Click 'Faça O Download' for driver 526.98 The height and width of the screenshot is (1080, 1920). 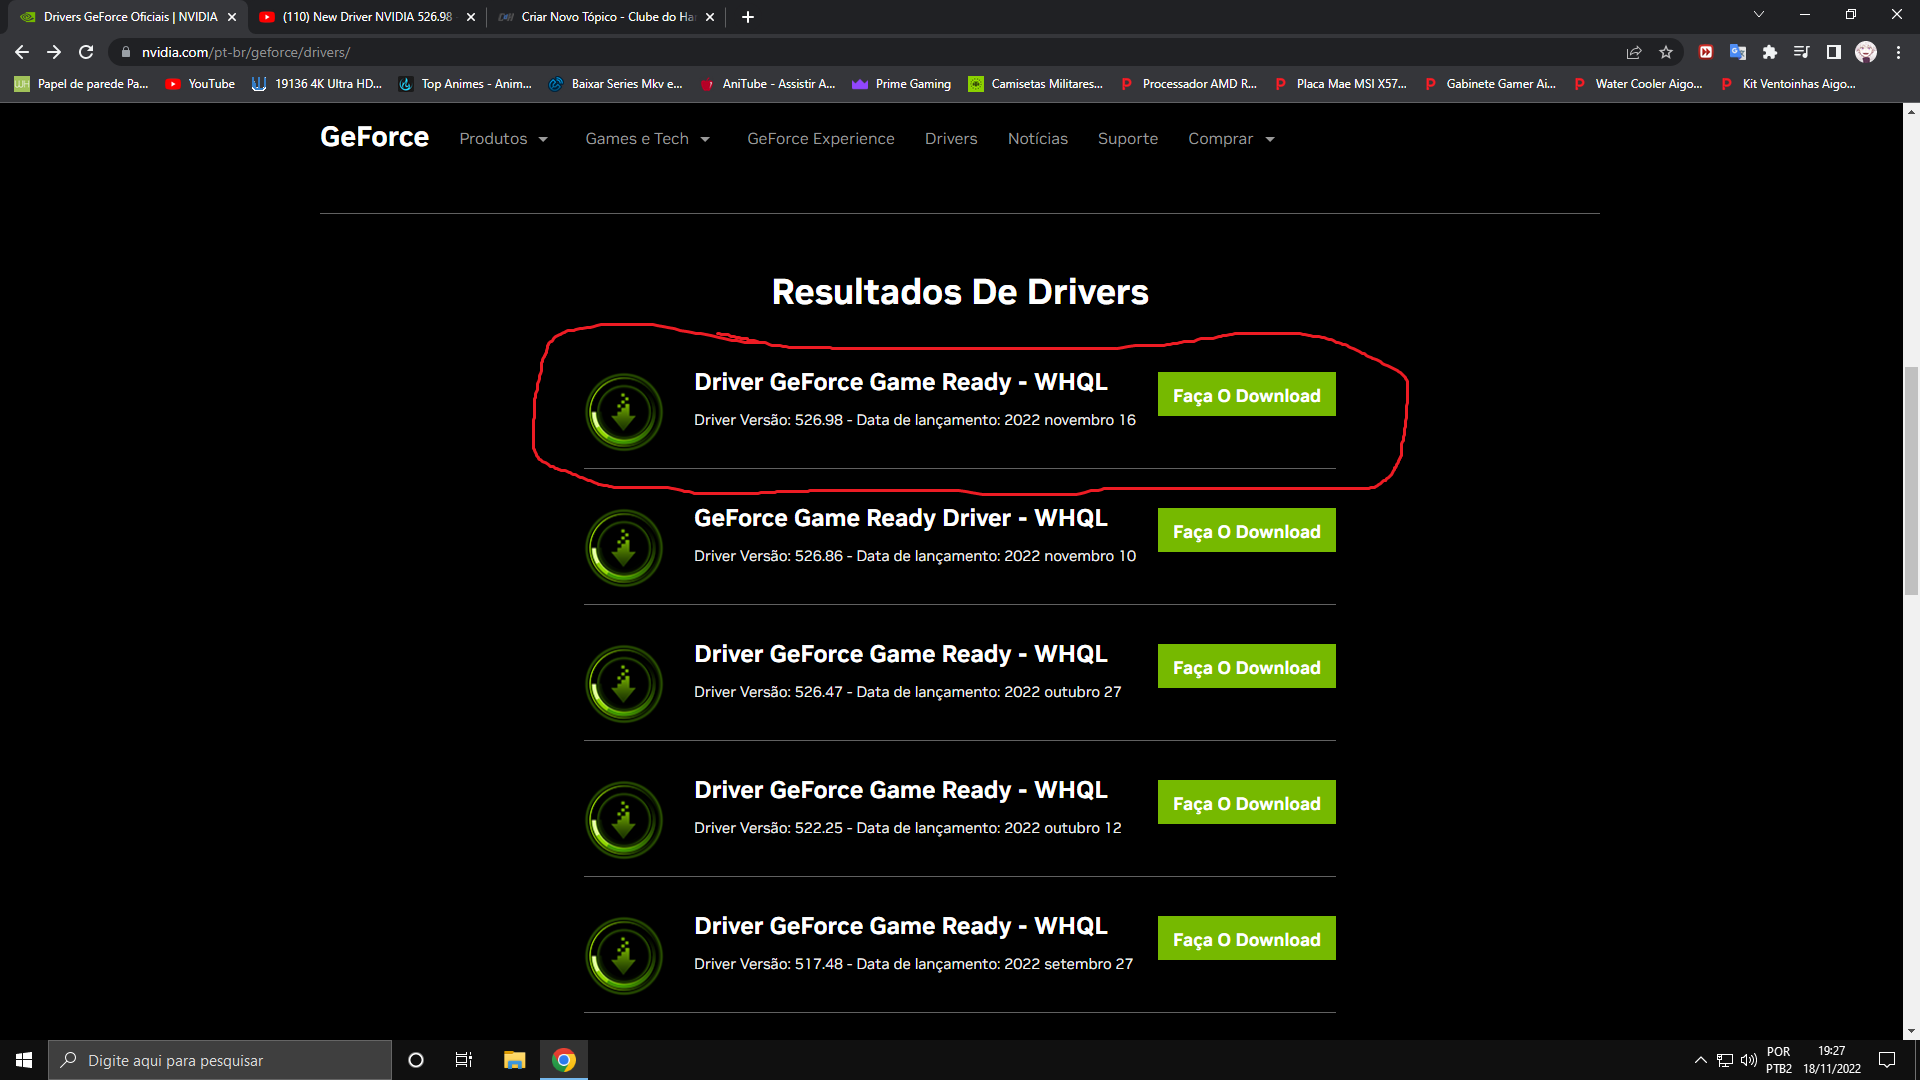tap(1246, 396)
